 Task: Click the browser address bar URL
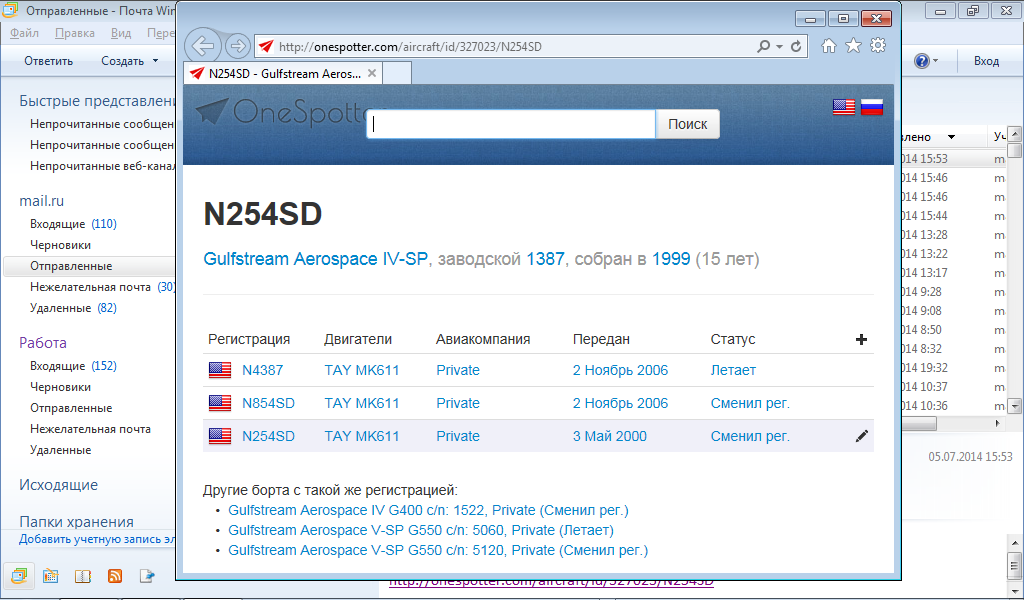click(x=410, y=47)
